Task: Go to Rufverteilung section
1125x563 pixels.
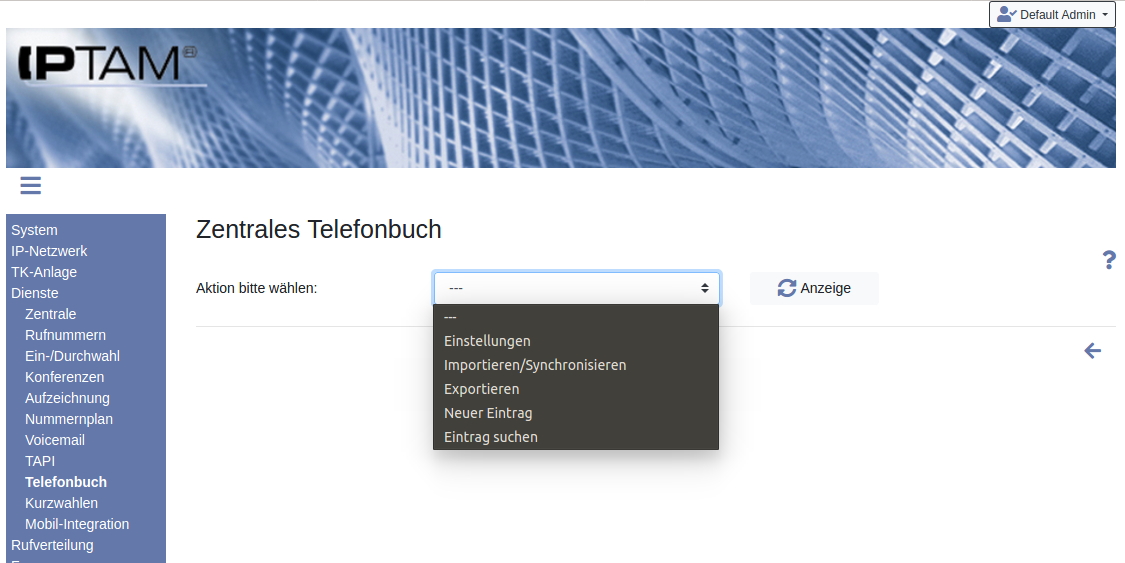Action: click(52, 545)
